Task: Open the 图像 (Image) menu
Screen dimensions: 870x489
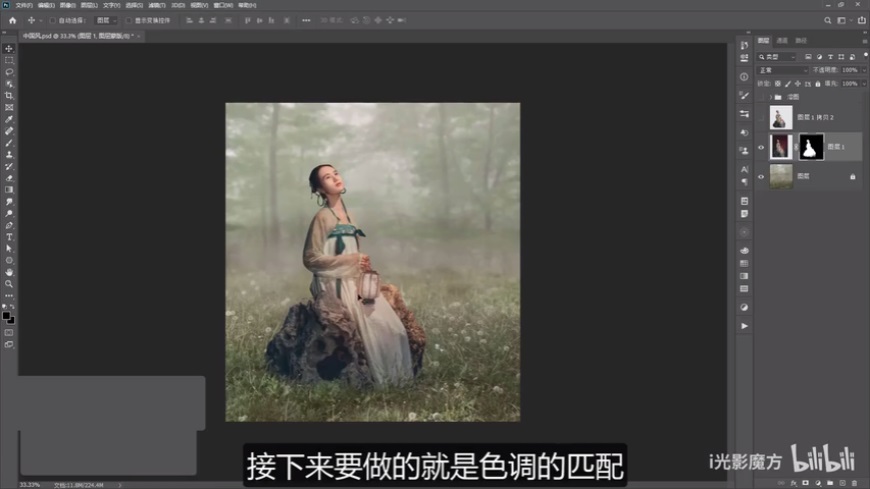Action: (x=67, y=5)
